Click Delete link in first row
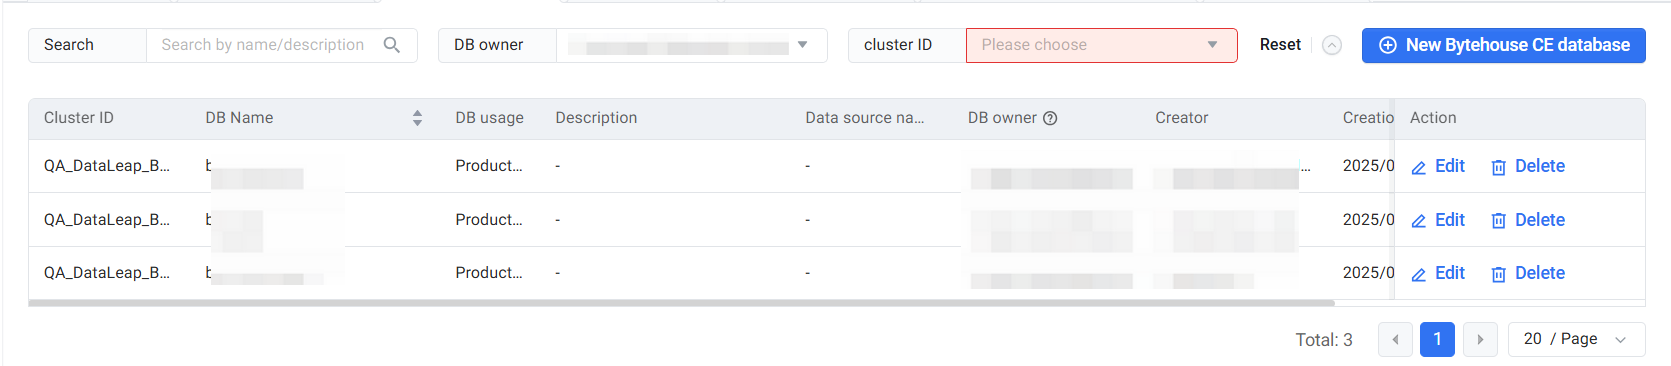Viewport: 1671px width, 366px height. click(x=1539, y=166)
